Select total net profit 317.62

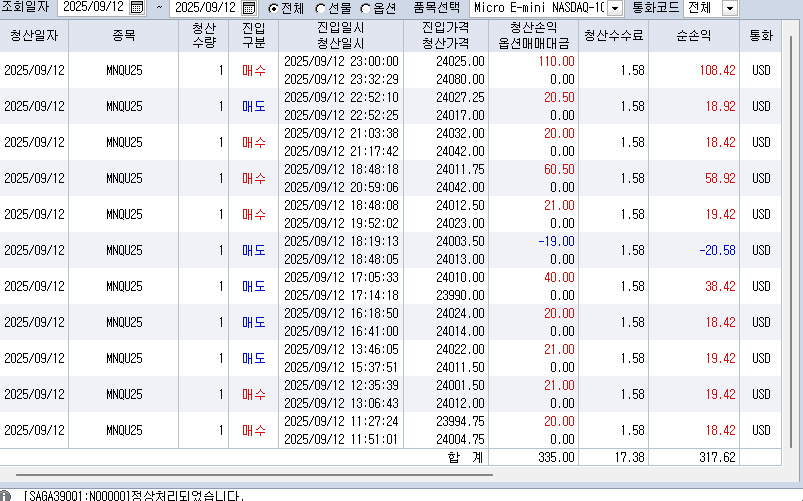click(717, 457)
